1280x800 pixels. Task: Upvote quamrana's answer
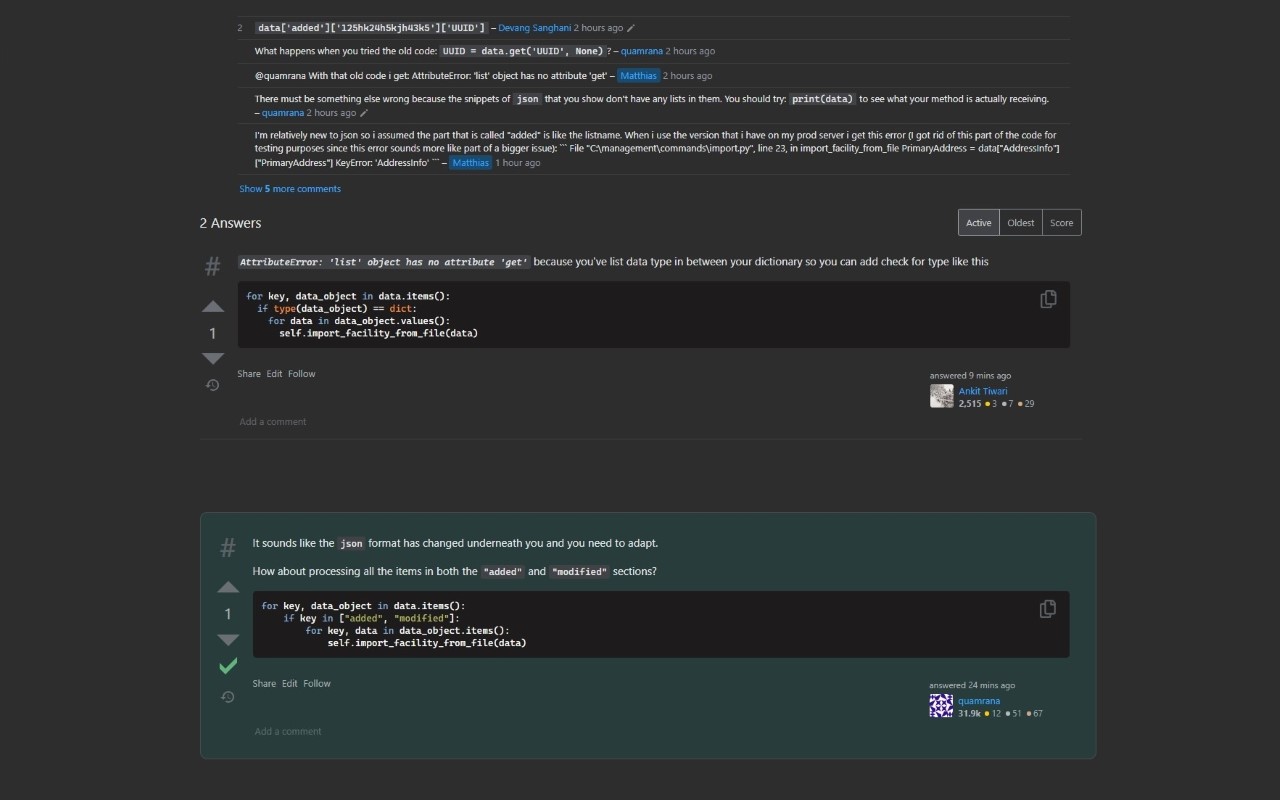click(228, 588)
